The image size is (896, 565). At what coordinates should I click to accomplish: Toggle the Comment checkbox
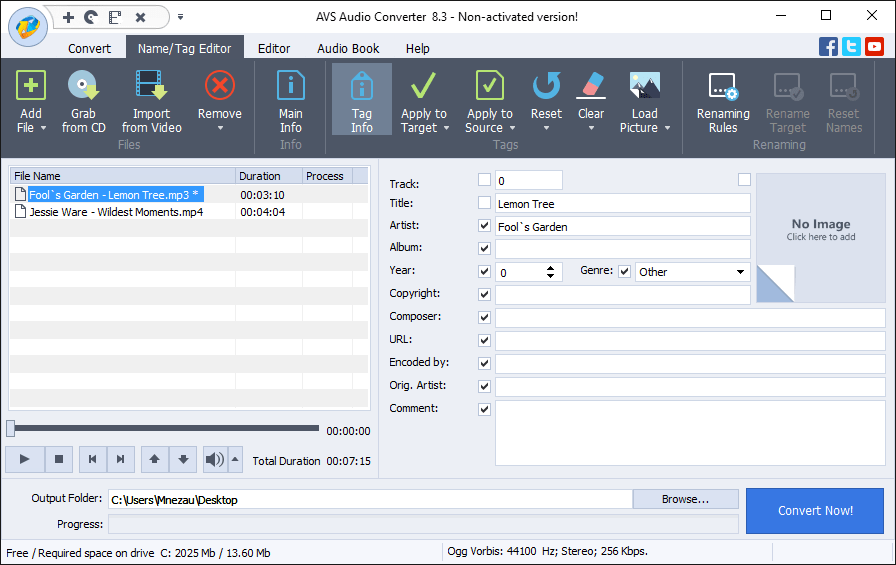pyautogui.click(x=484, y=409)
